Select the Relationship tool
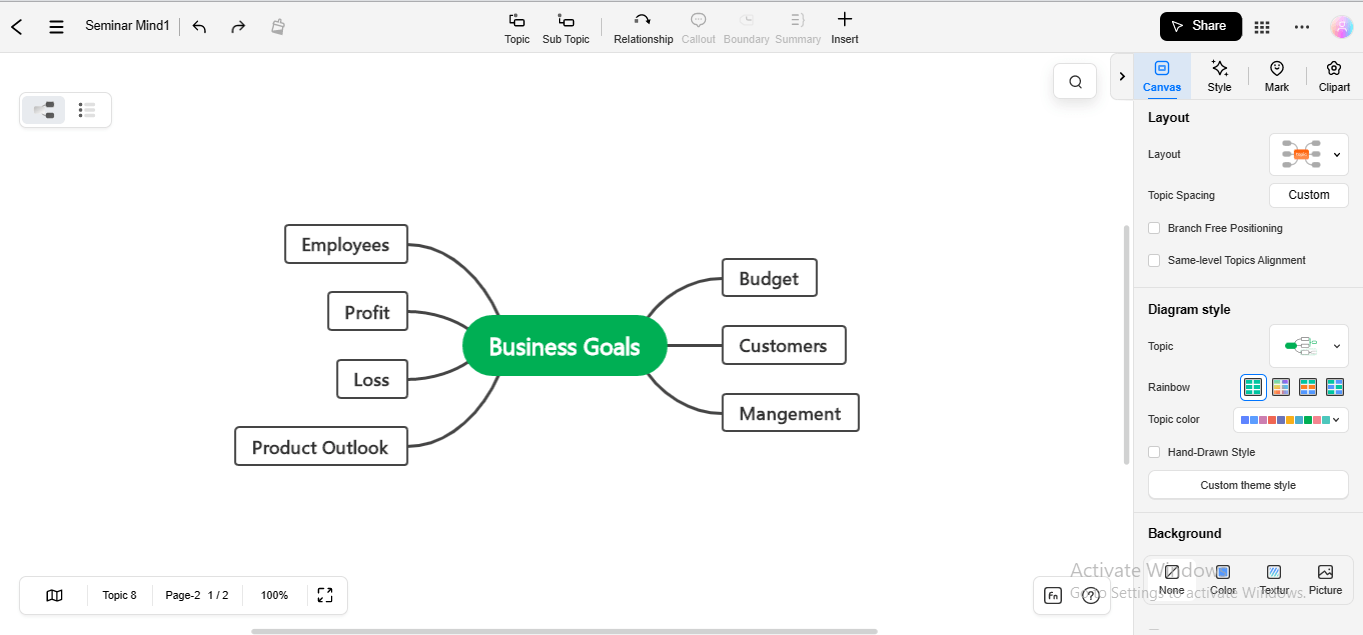 (642, 27)
